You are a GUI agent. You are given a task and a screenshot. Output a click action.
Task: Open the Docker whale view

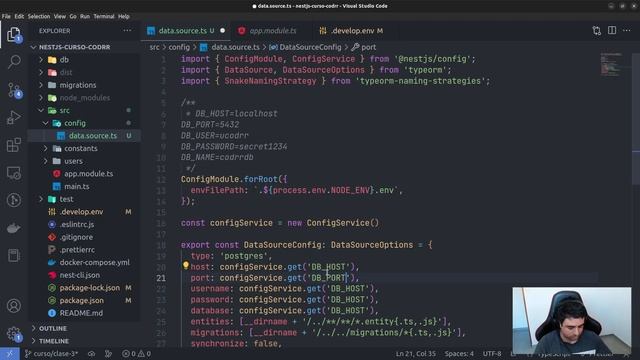pyautogui.click(x=14, y=228)
